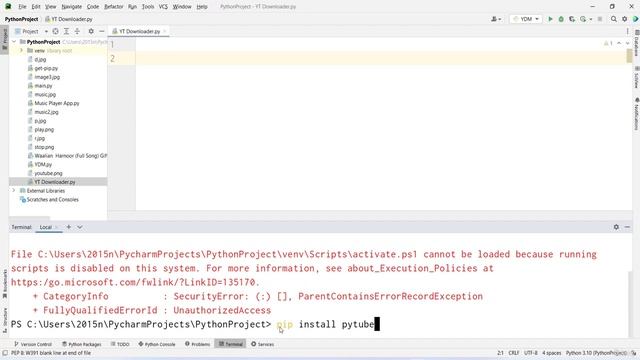Toggle the Structure side tool window stripe
Viewport: 640px width, 360px height.
(x=4, y=320)
